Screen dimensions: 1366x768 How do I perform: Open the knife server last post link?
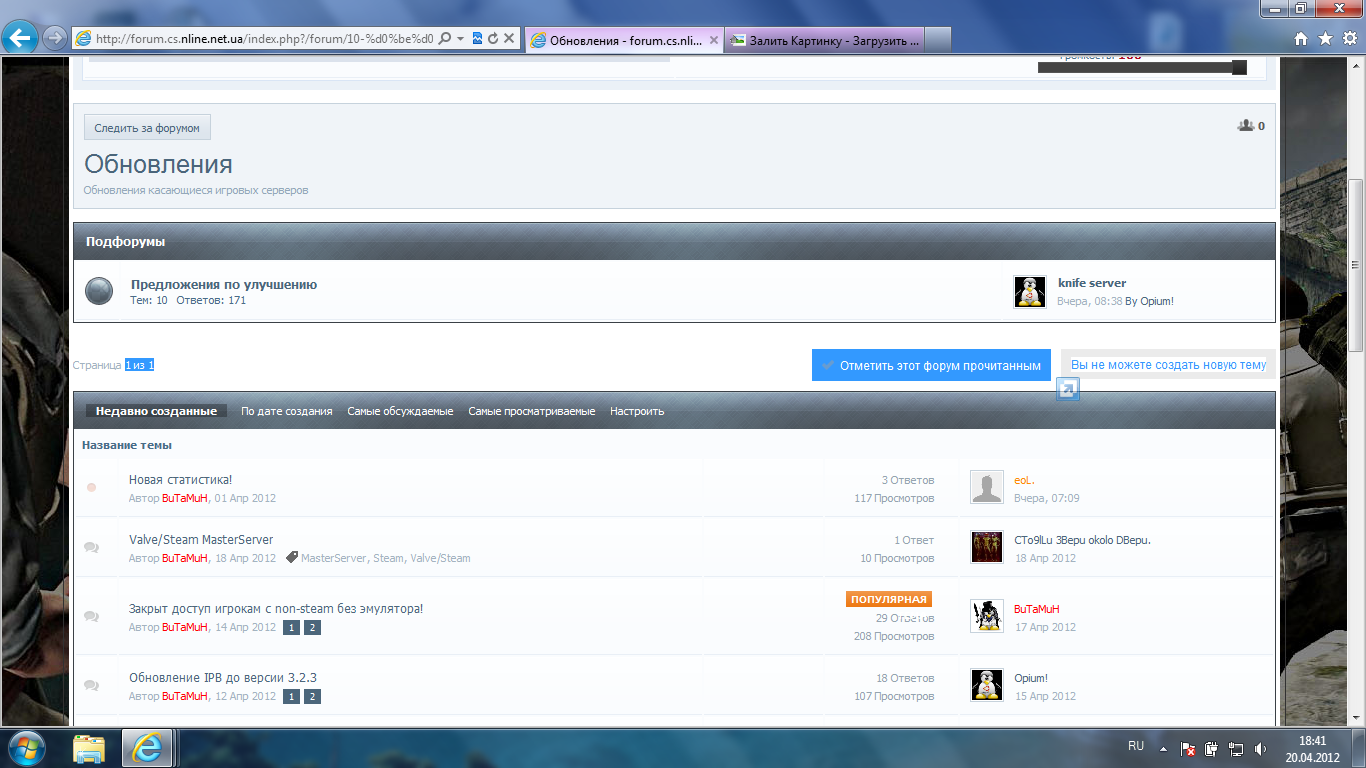pos(1092,283)
